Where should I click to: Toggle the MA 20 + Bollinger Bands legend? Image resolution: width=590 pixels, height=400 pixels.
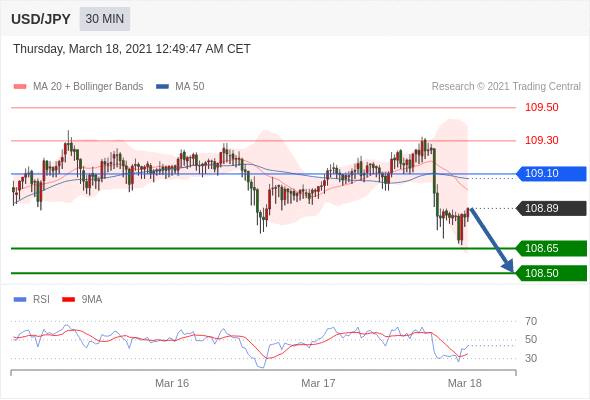78,87
